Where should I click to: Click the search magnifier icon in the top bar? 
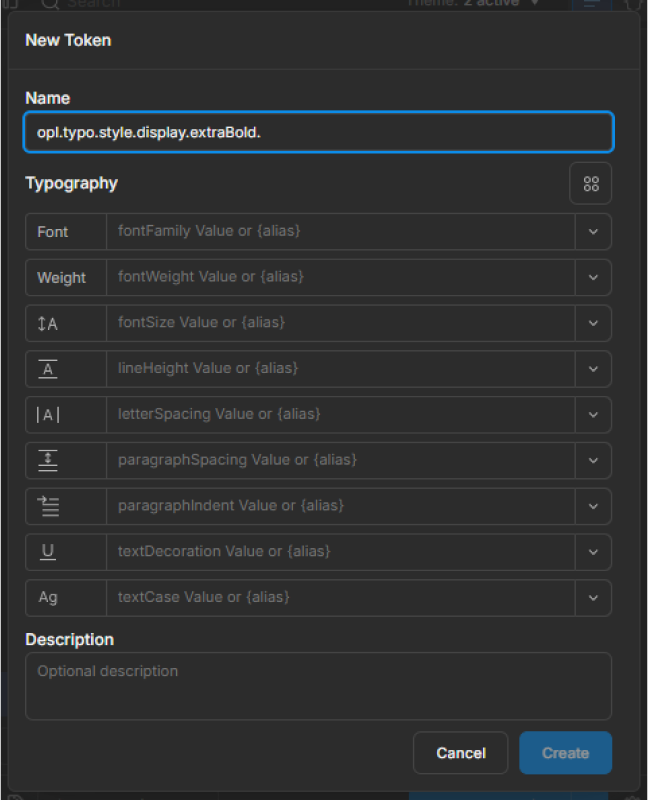coord(48,5)
